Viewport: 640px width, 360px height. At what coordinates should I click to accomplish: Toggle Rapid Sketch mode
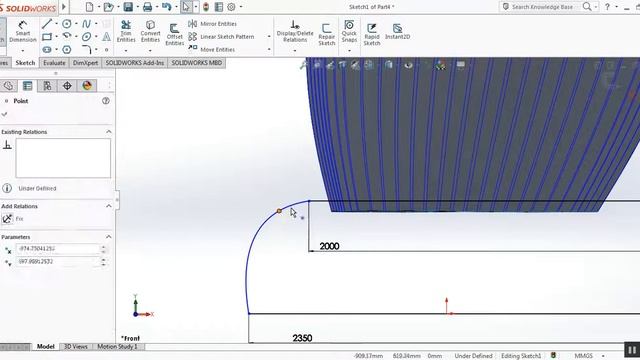coord(372,34)
